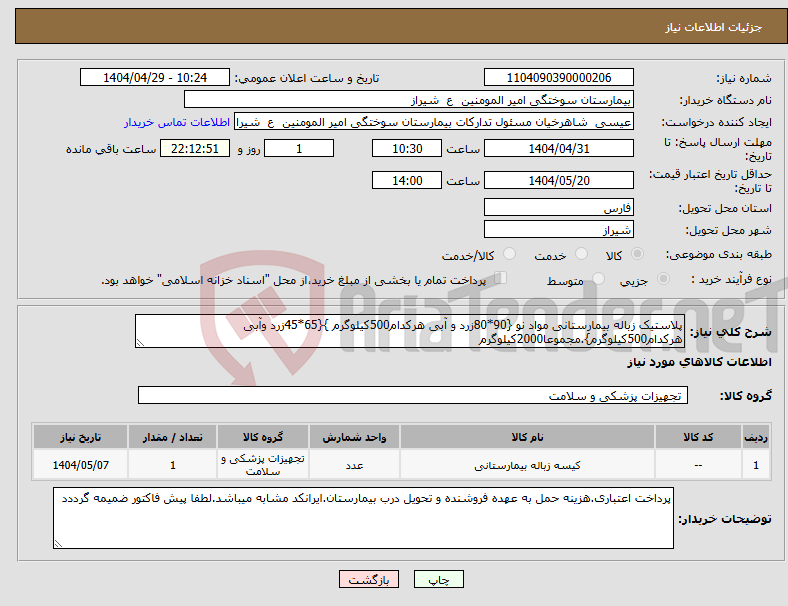
Task: Click the تعداد / مقدار column header
Action: (x=172, y=437)
